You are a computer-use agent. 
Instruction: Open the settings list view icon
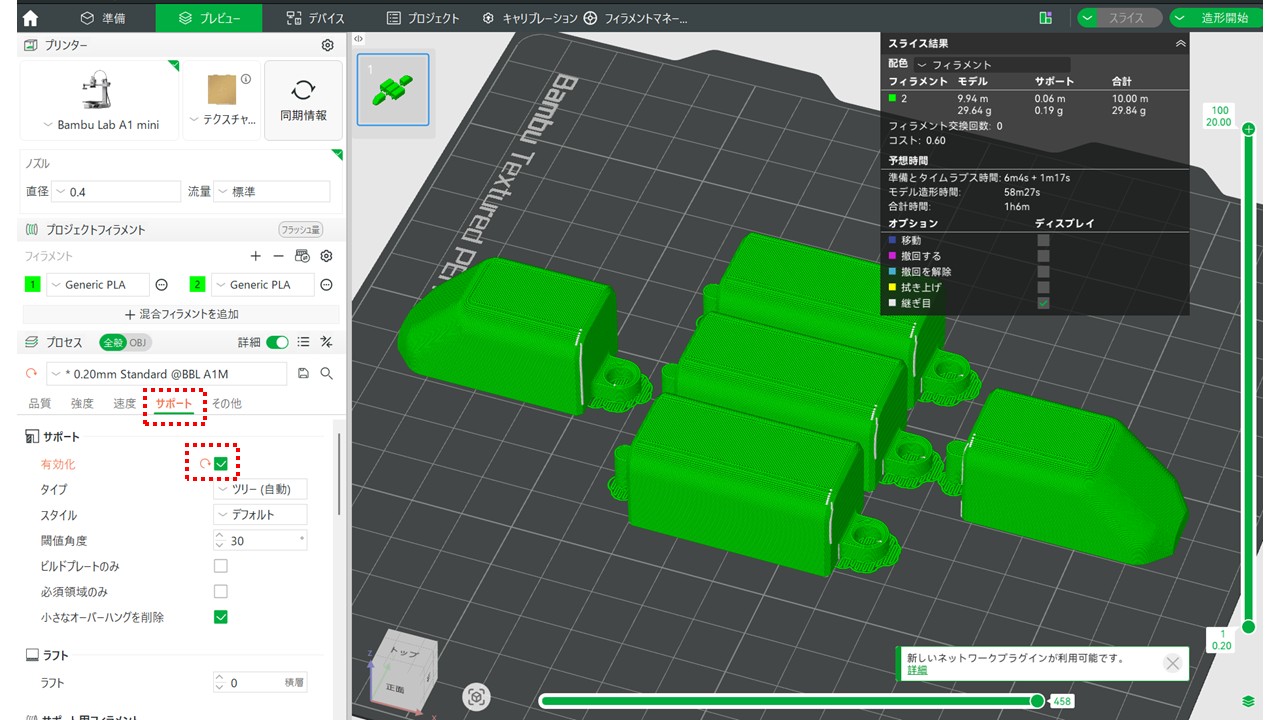tap(303, 342)
